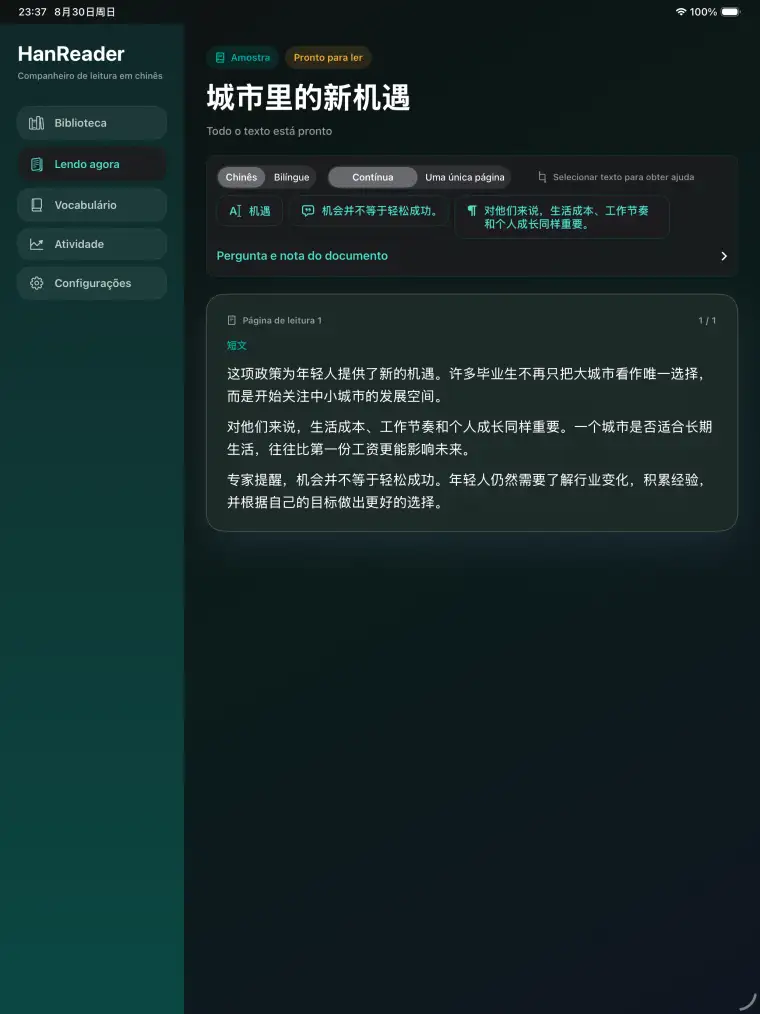
Task: Click the Pronto para ler badge
Action: pyautogui.click(x=328, y=58)
